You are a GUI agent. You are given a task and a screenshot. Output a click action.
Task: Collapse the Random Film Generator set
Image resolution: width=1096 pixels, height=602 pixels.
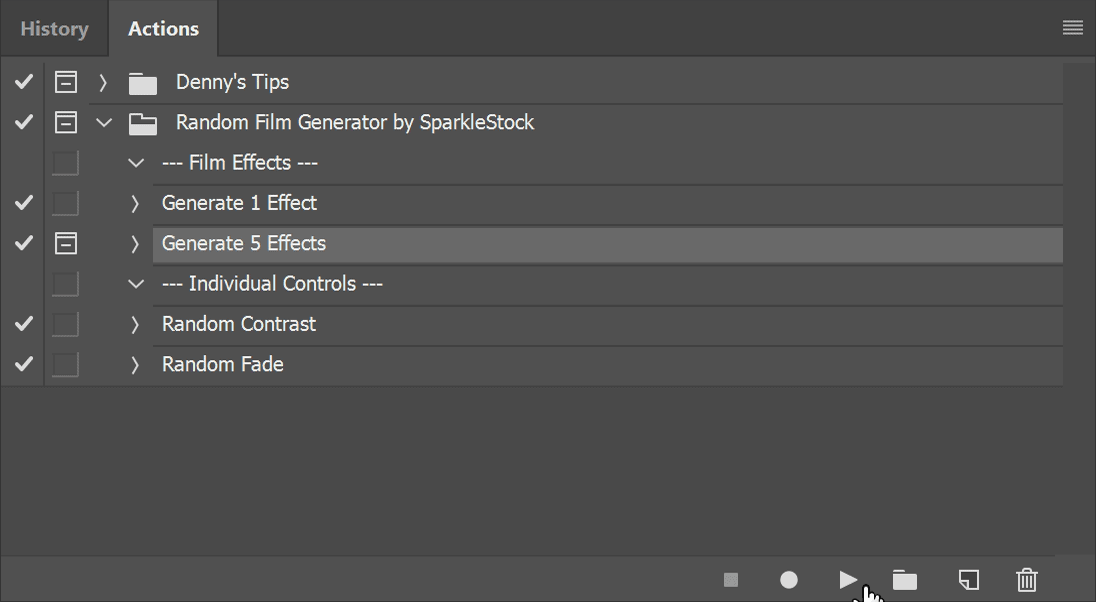pyautogui.click(x=103, y=122)
